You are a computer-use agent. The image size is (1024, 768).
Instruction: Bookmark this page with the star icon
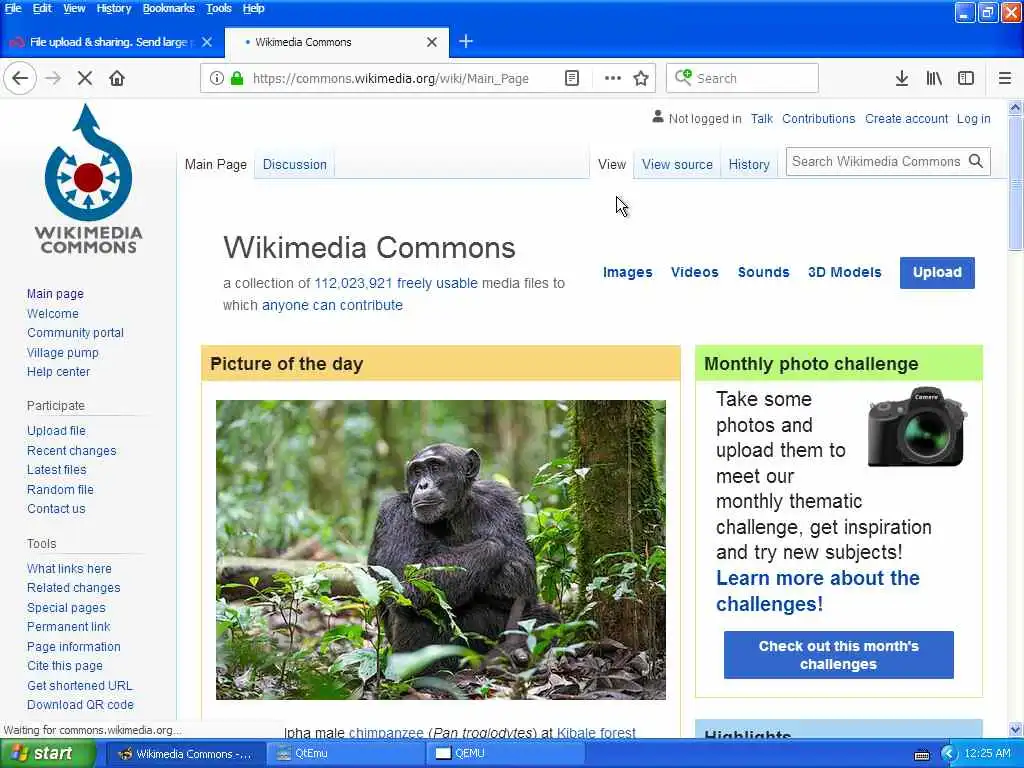(641, 78)
